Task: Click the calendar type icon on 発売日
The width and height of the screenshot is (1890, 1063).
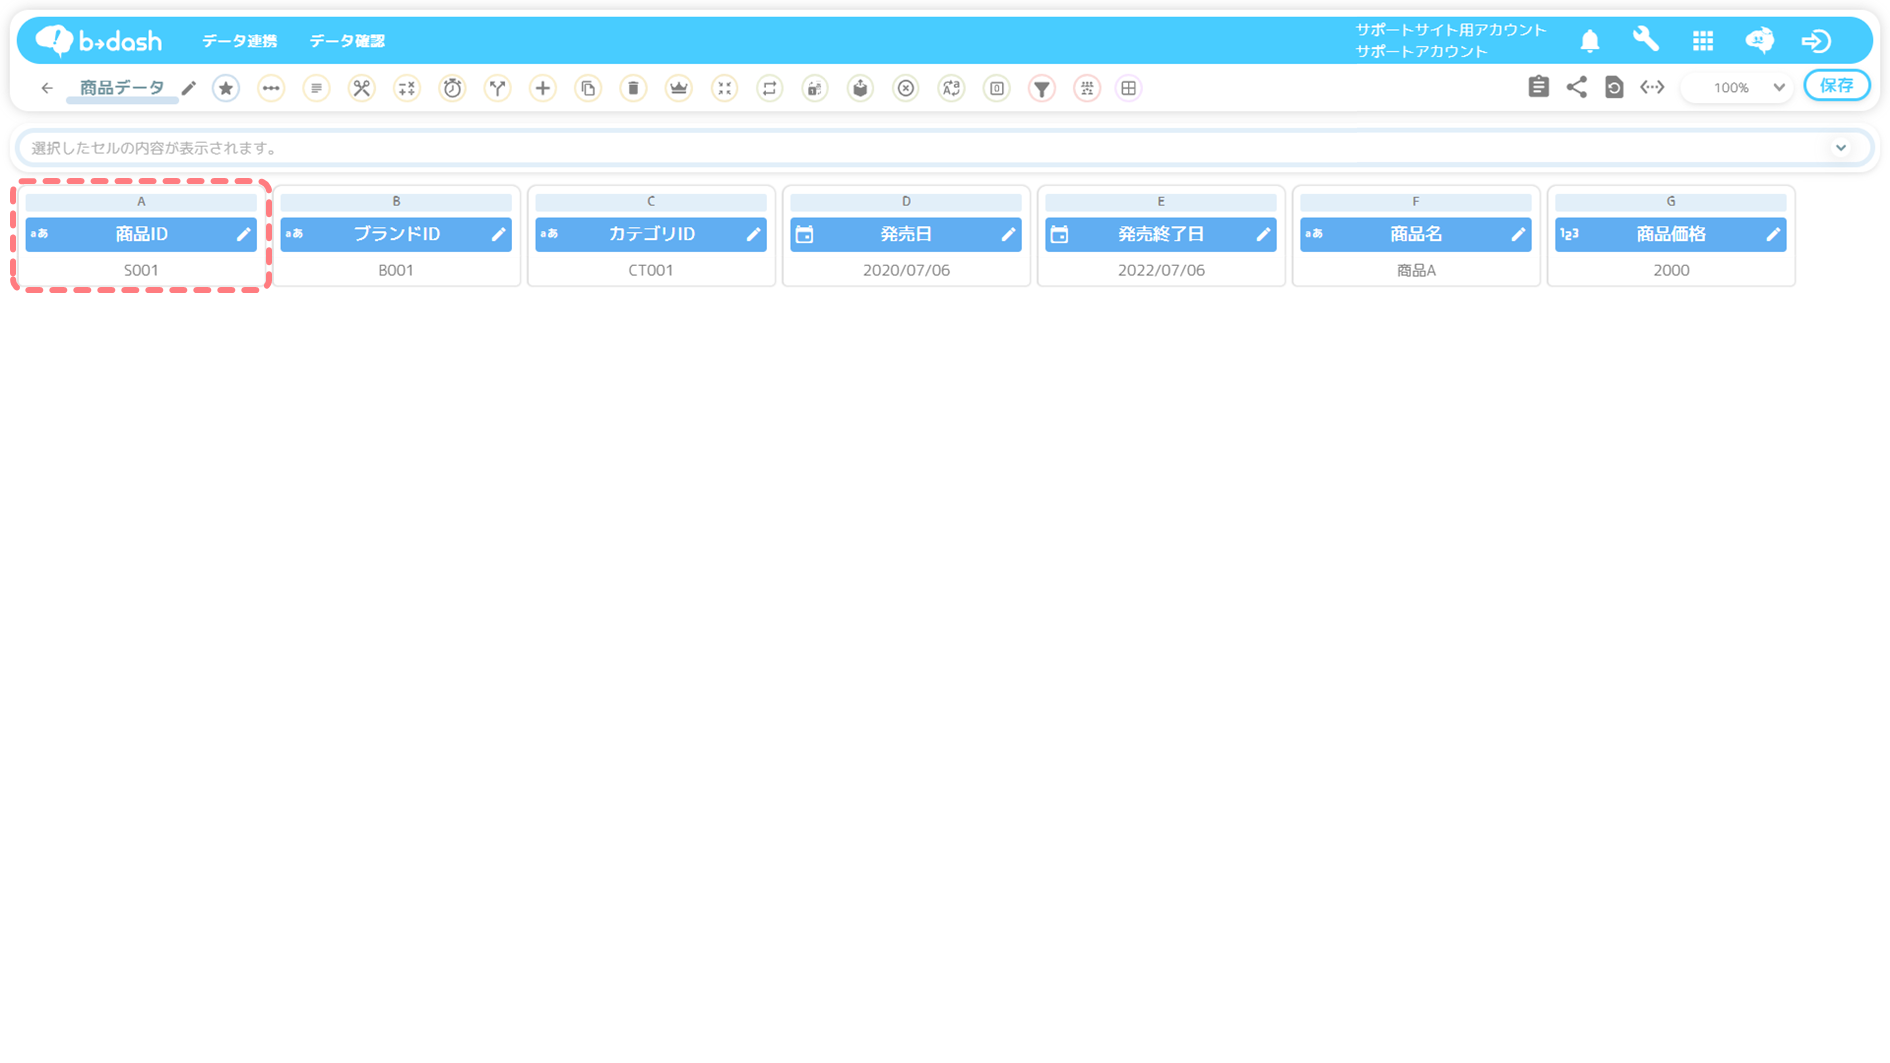Action: [x=805, y=234]
